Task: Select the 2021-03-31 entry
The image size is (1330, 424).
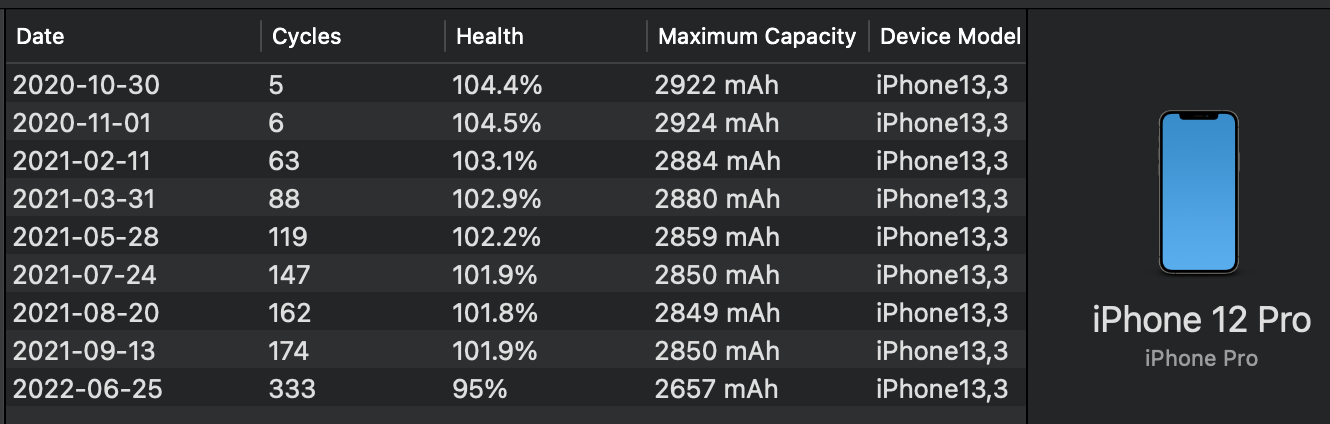Action: [516, 200]
